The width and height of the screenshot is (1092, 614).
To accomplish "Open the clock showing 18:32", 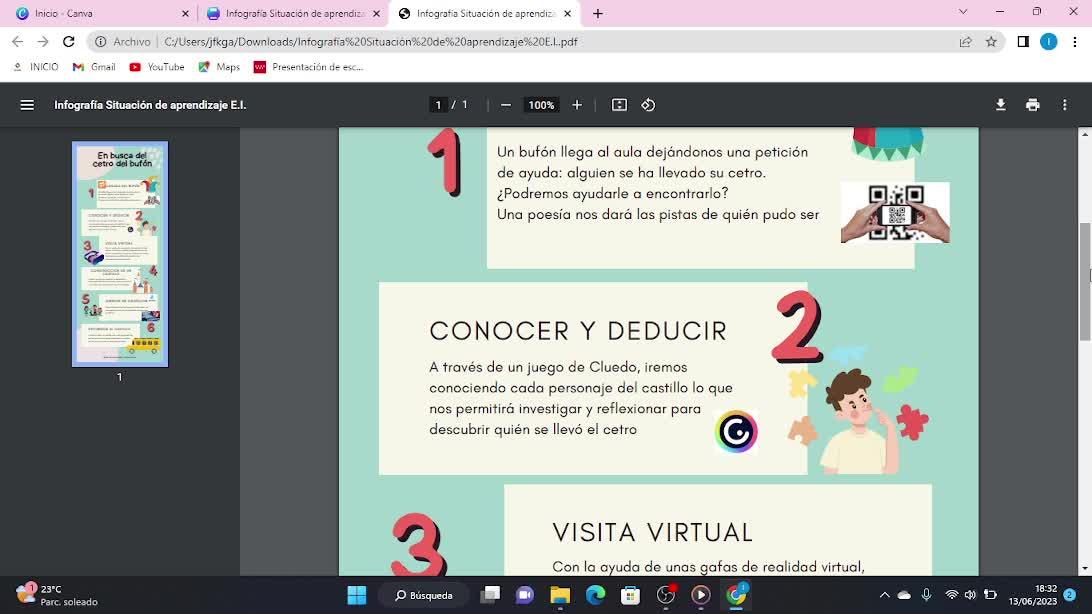I will pyautogui.click(x=1033, y=595).
